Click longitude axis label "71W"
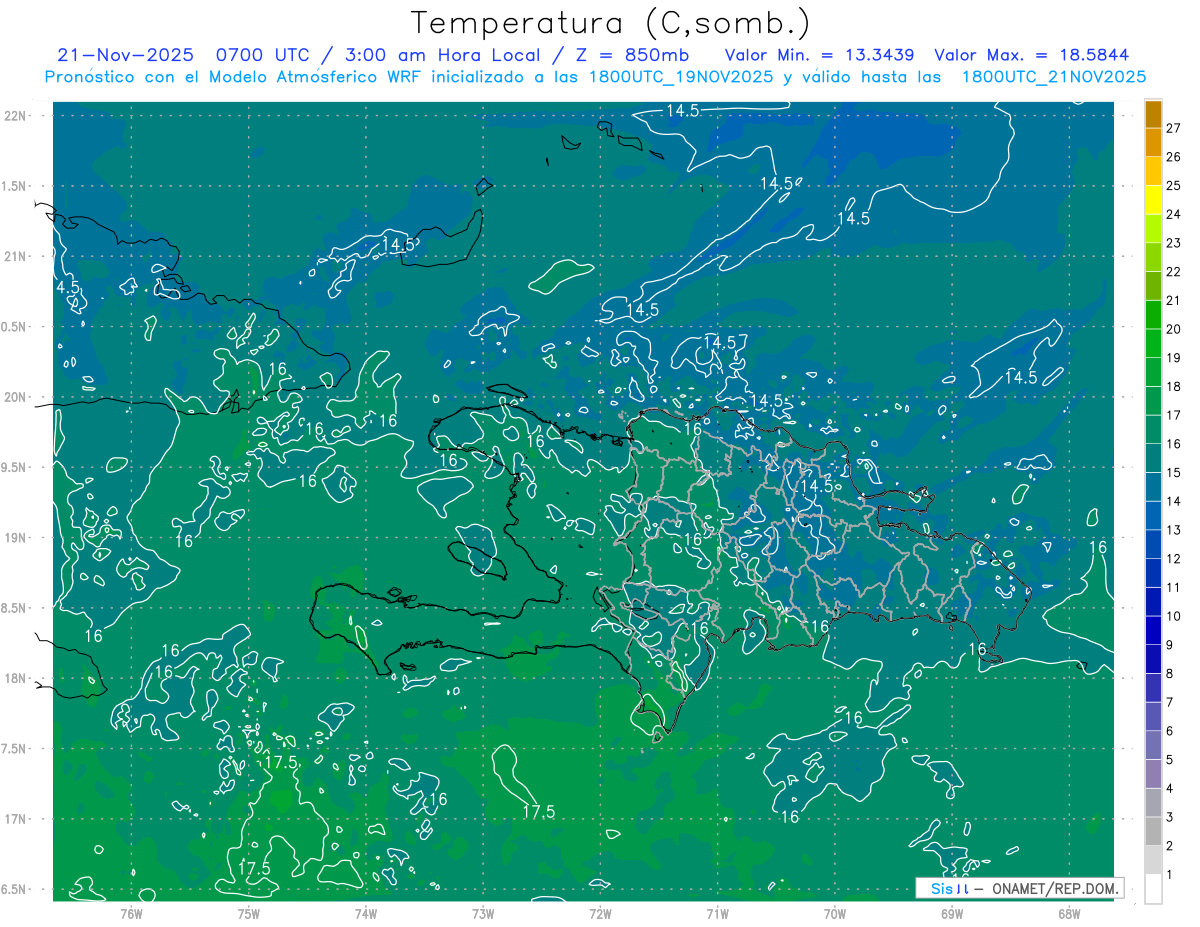The height and width of the screenshot is (927, 1200). [x=717, y=914]
